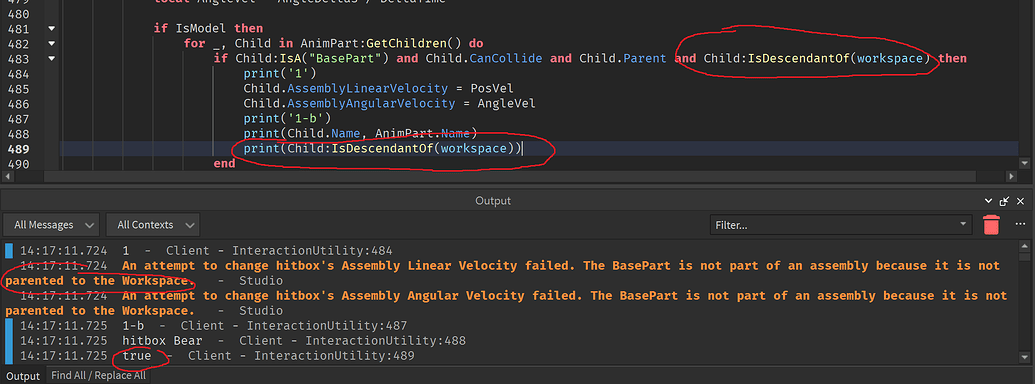
Task: Open the All Messages dropdown
Action: pos(51,225)
